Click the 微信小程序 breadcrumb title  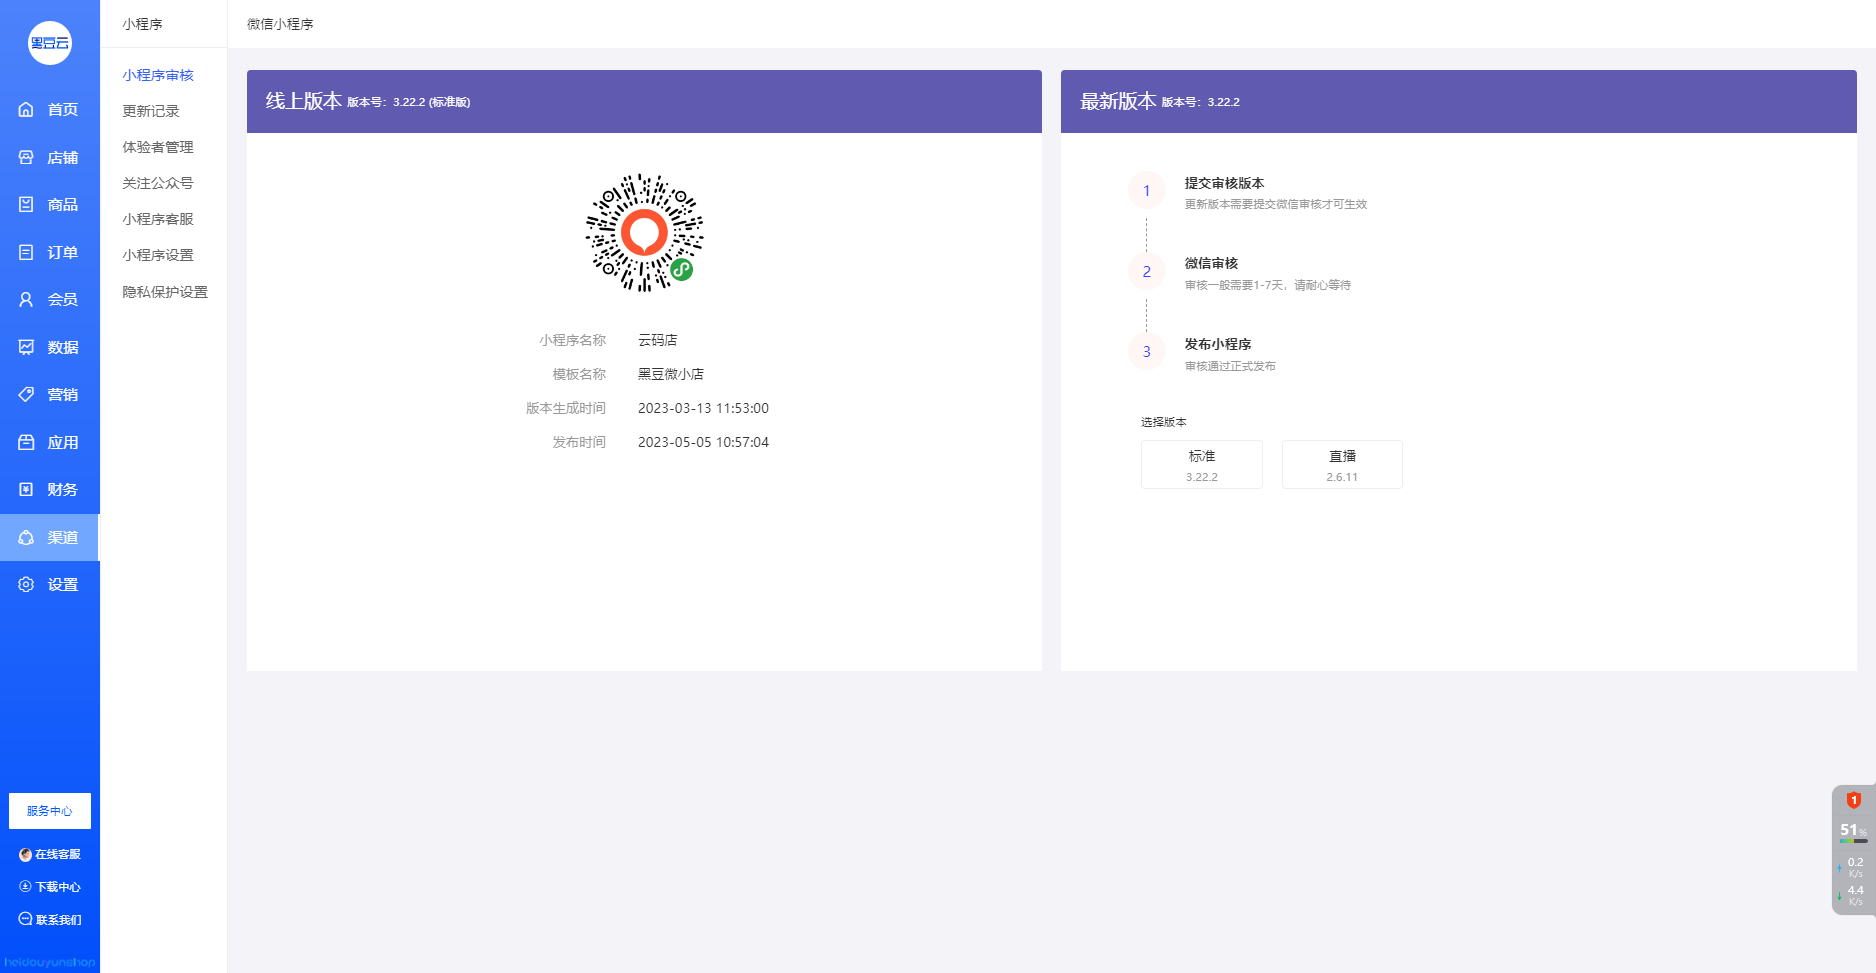click(280, 24)
